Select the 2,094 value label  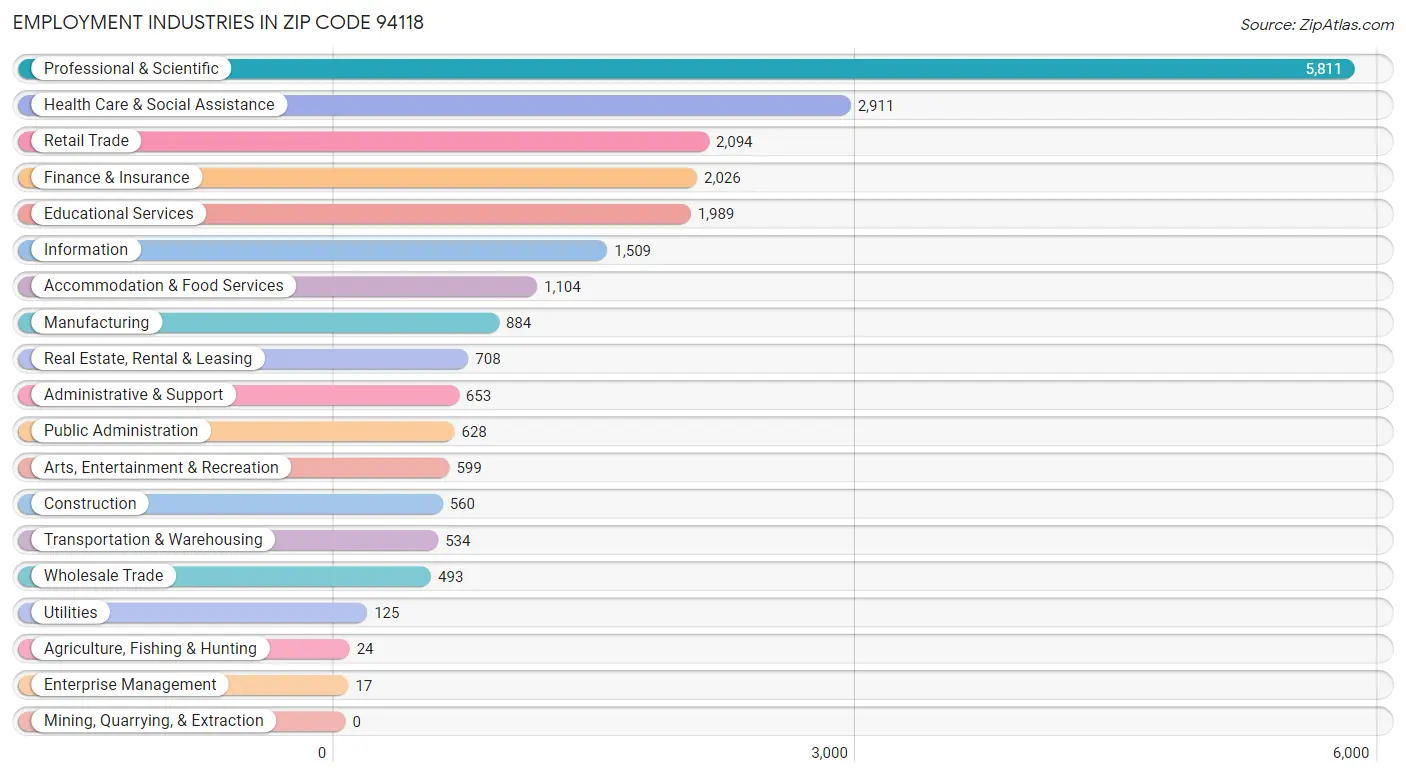734,142
